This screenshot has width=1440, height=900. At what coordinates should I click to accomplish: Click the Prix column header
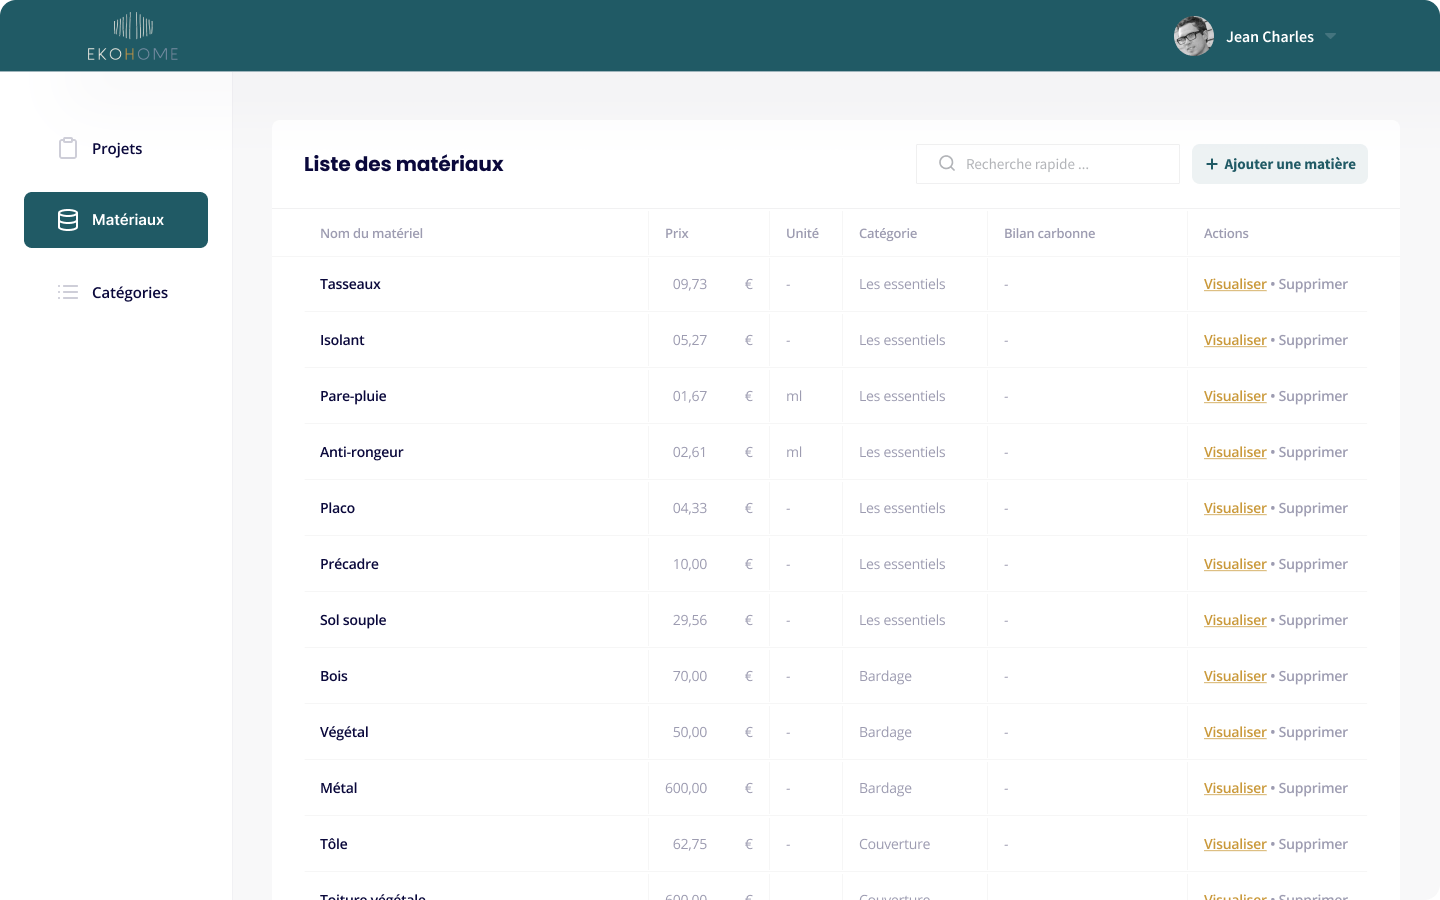[677, 233]
